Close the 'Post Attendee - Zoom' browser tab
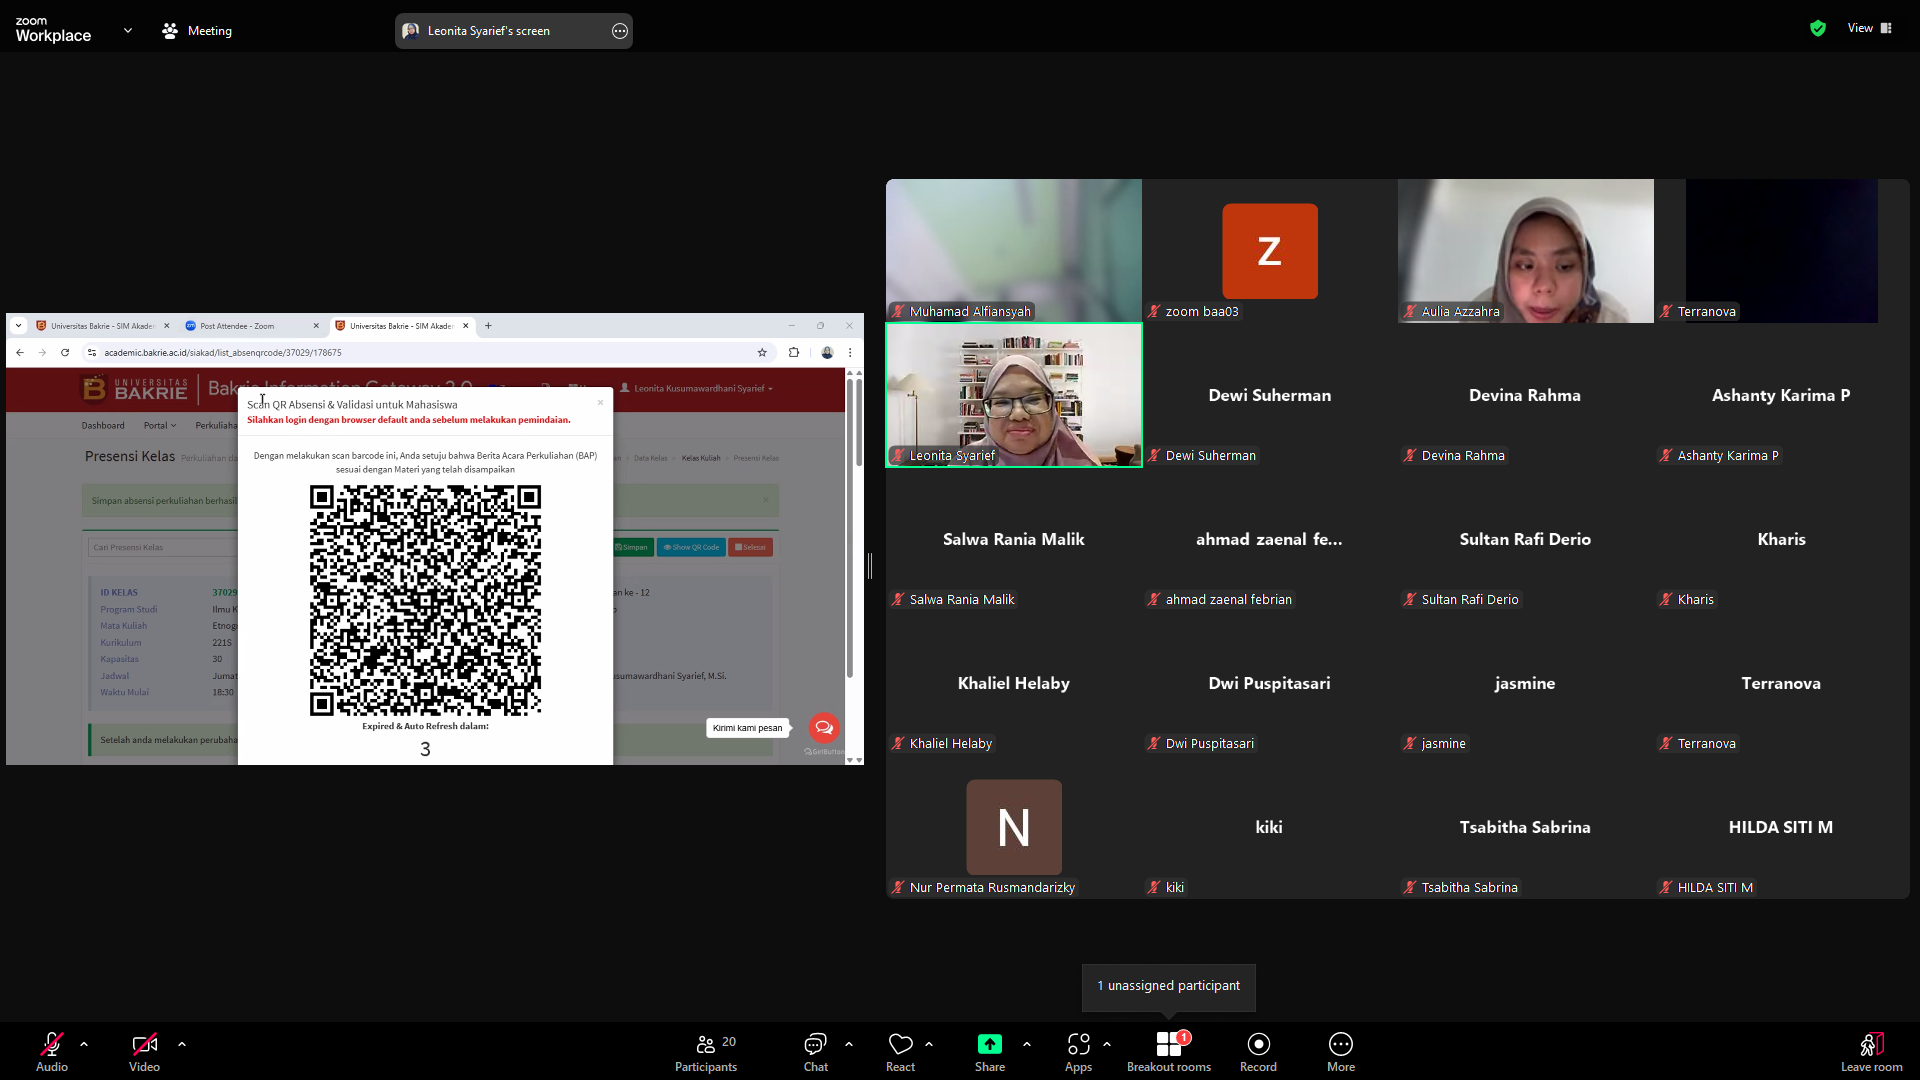This screenshot has width=1920, height=1080. tap(316, 326)
